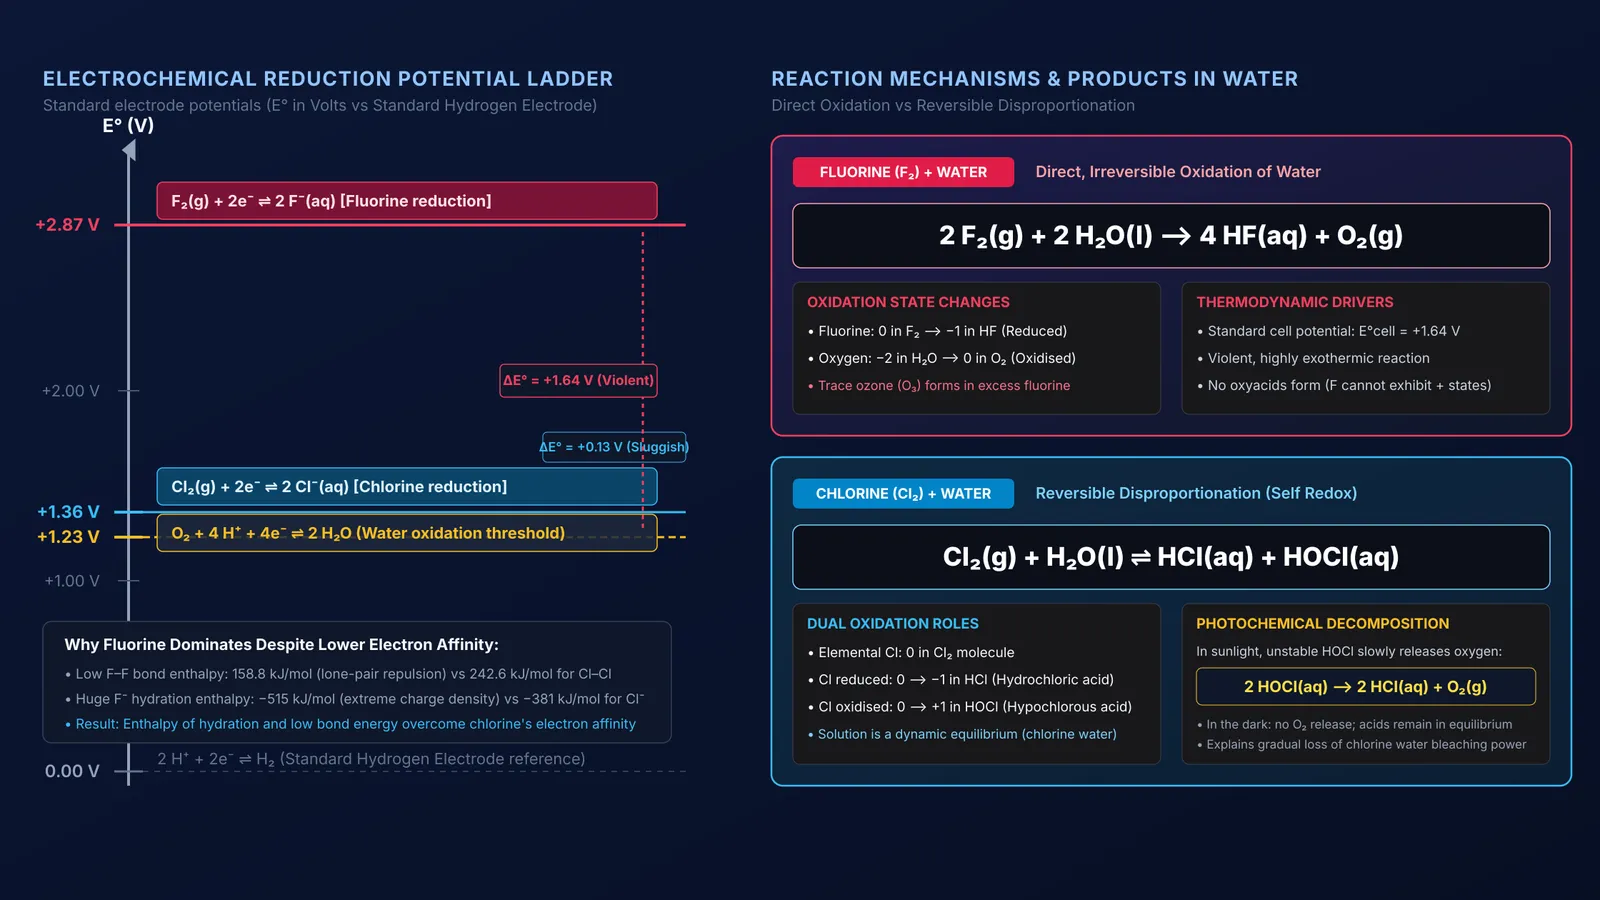1600x900 pixels.
Task: Click the 'Standard cell potential: E°cell' bullet
Action: pos(1328,331)
